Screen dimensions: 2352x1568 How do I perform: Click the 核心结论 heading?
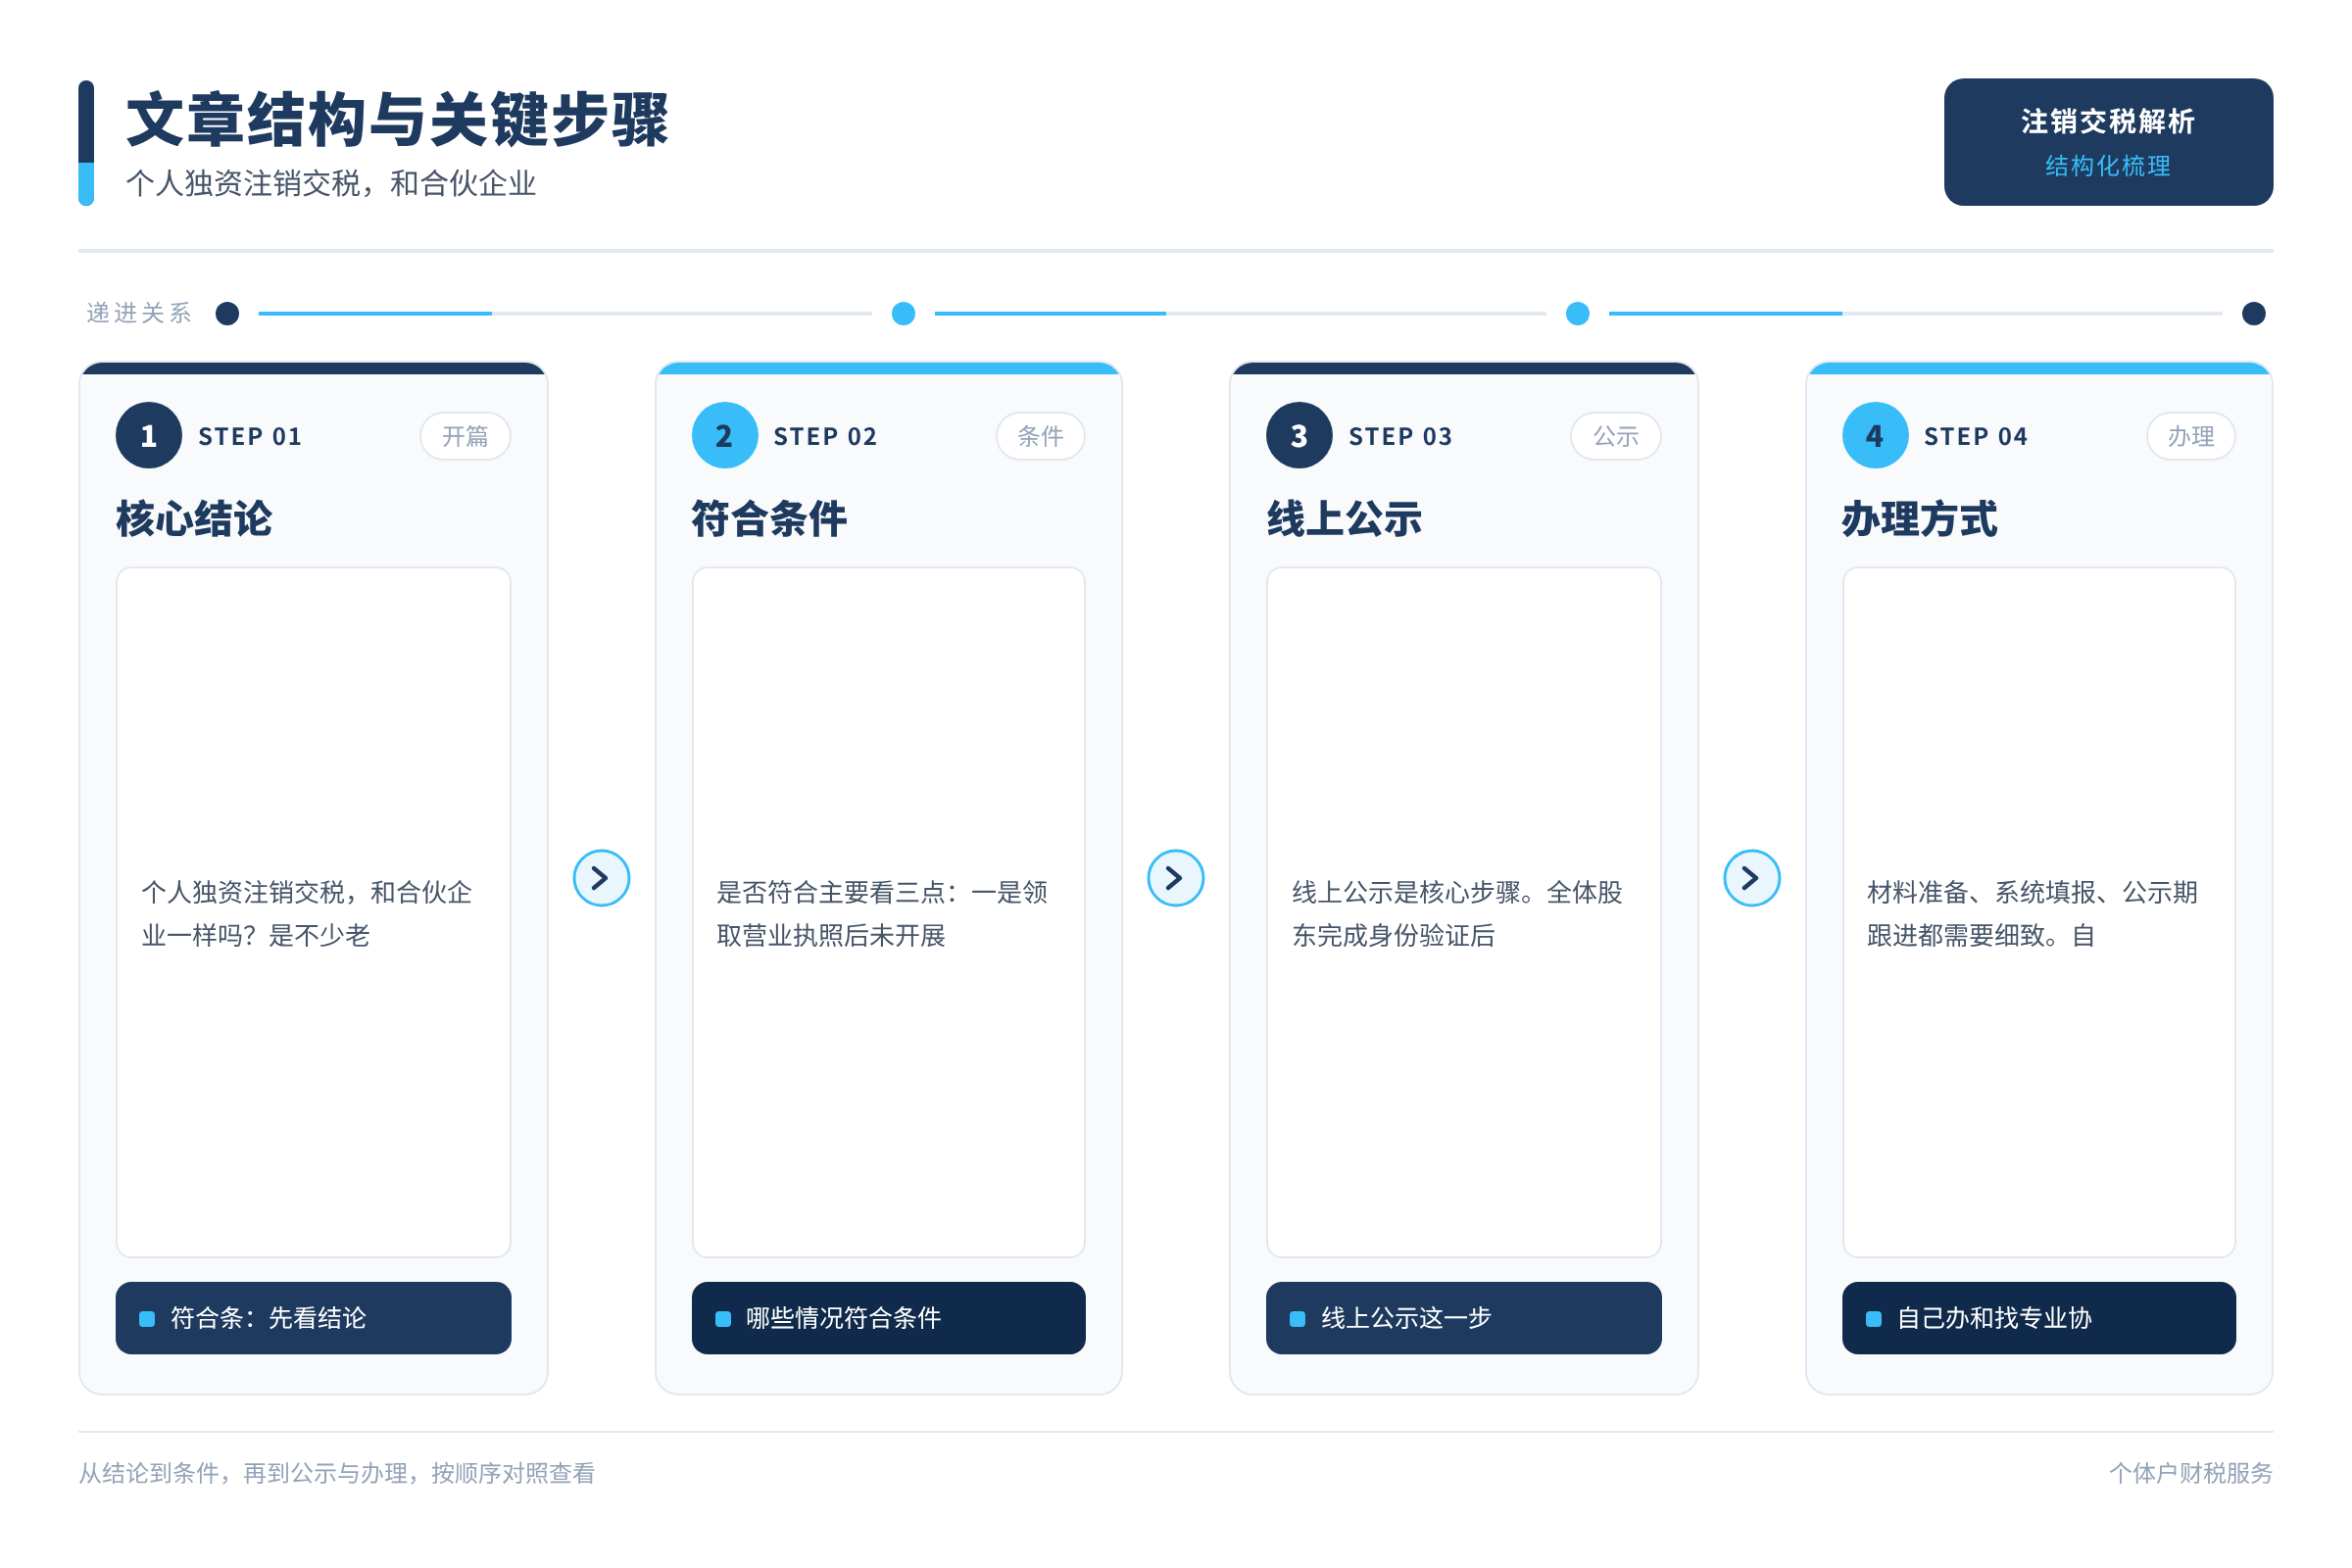click(194, 519)
